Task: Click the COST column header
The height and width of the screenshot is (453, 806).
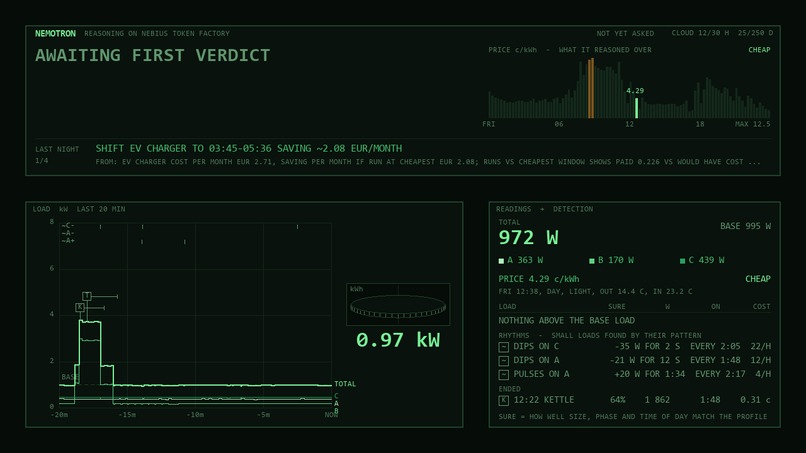Action: coord(761,306)
